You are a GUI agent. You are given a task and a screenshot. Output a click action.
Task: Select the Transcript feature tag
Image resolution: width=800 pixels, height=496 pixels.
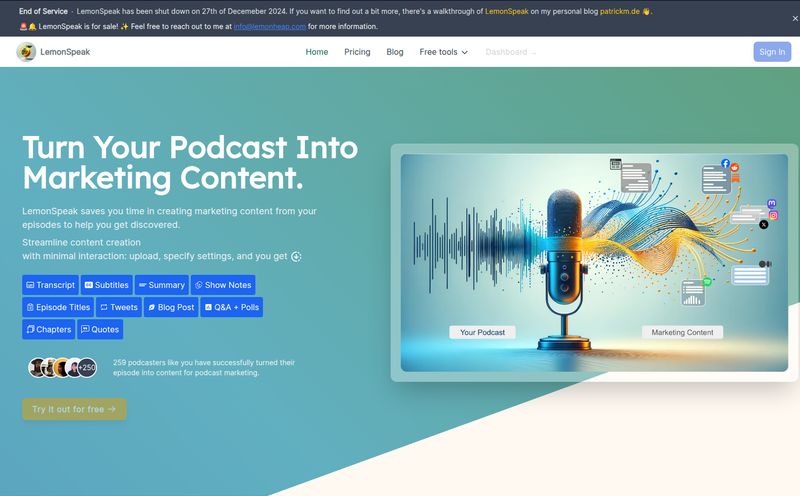tap(51, 285)
